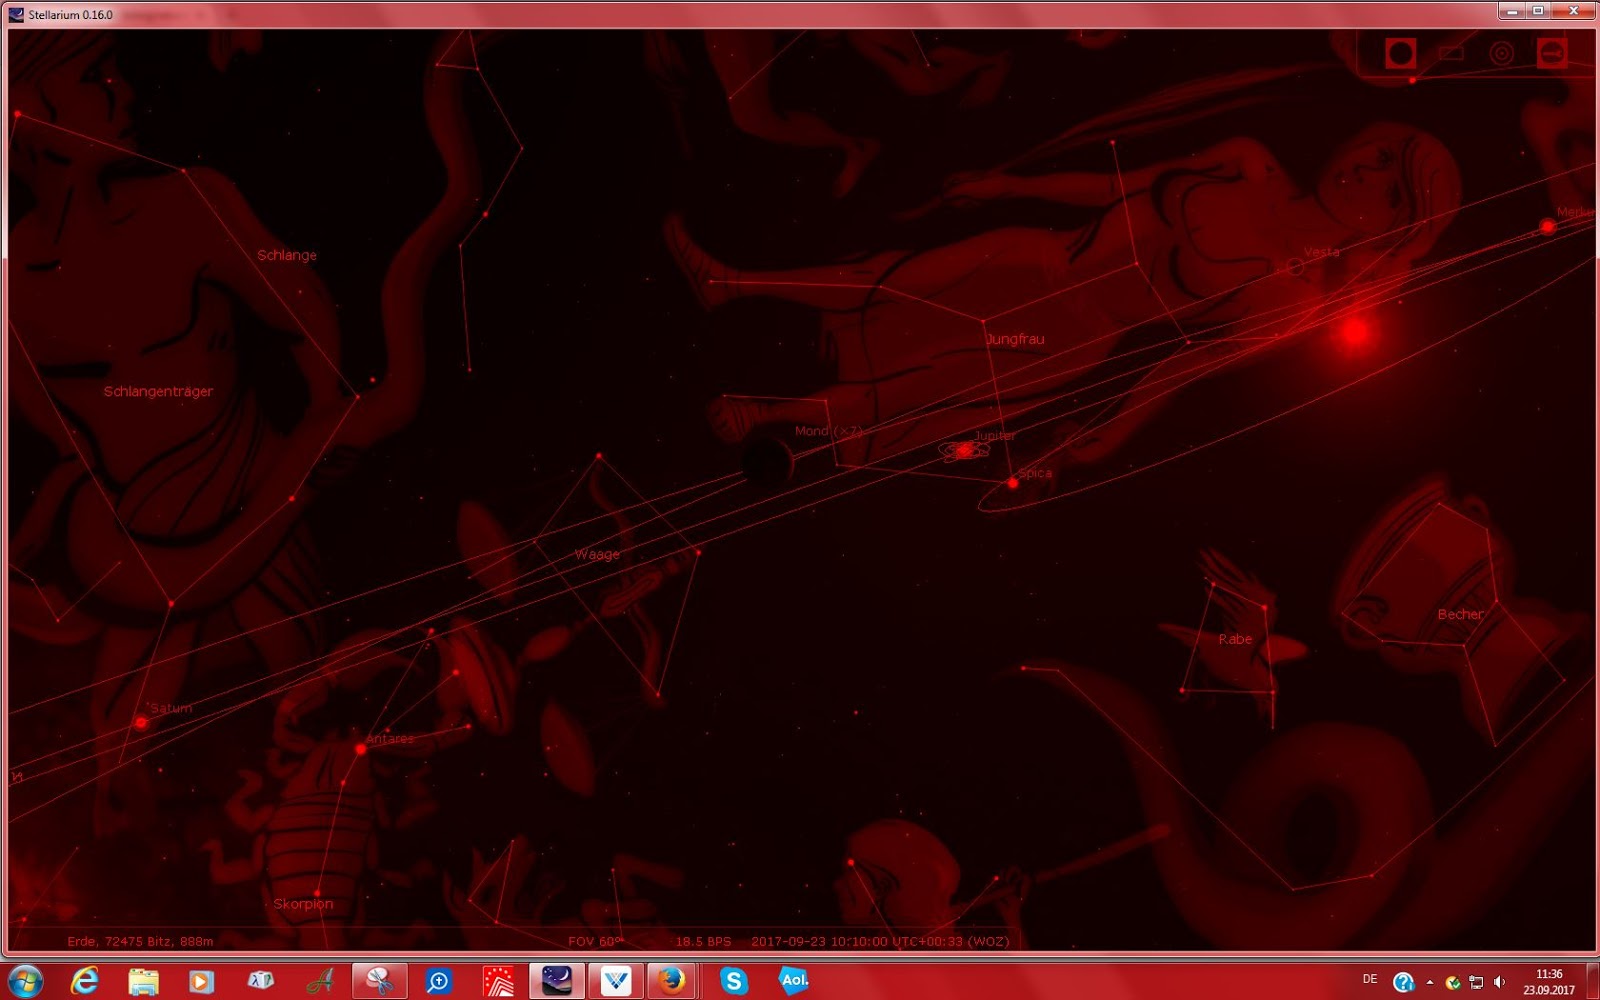Click the 'Jungfrau' constellation label
Image resolution: width=1600 pixels, height=1000 pixels.
[x=1015, y=339]
